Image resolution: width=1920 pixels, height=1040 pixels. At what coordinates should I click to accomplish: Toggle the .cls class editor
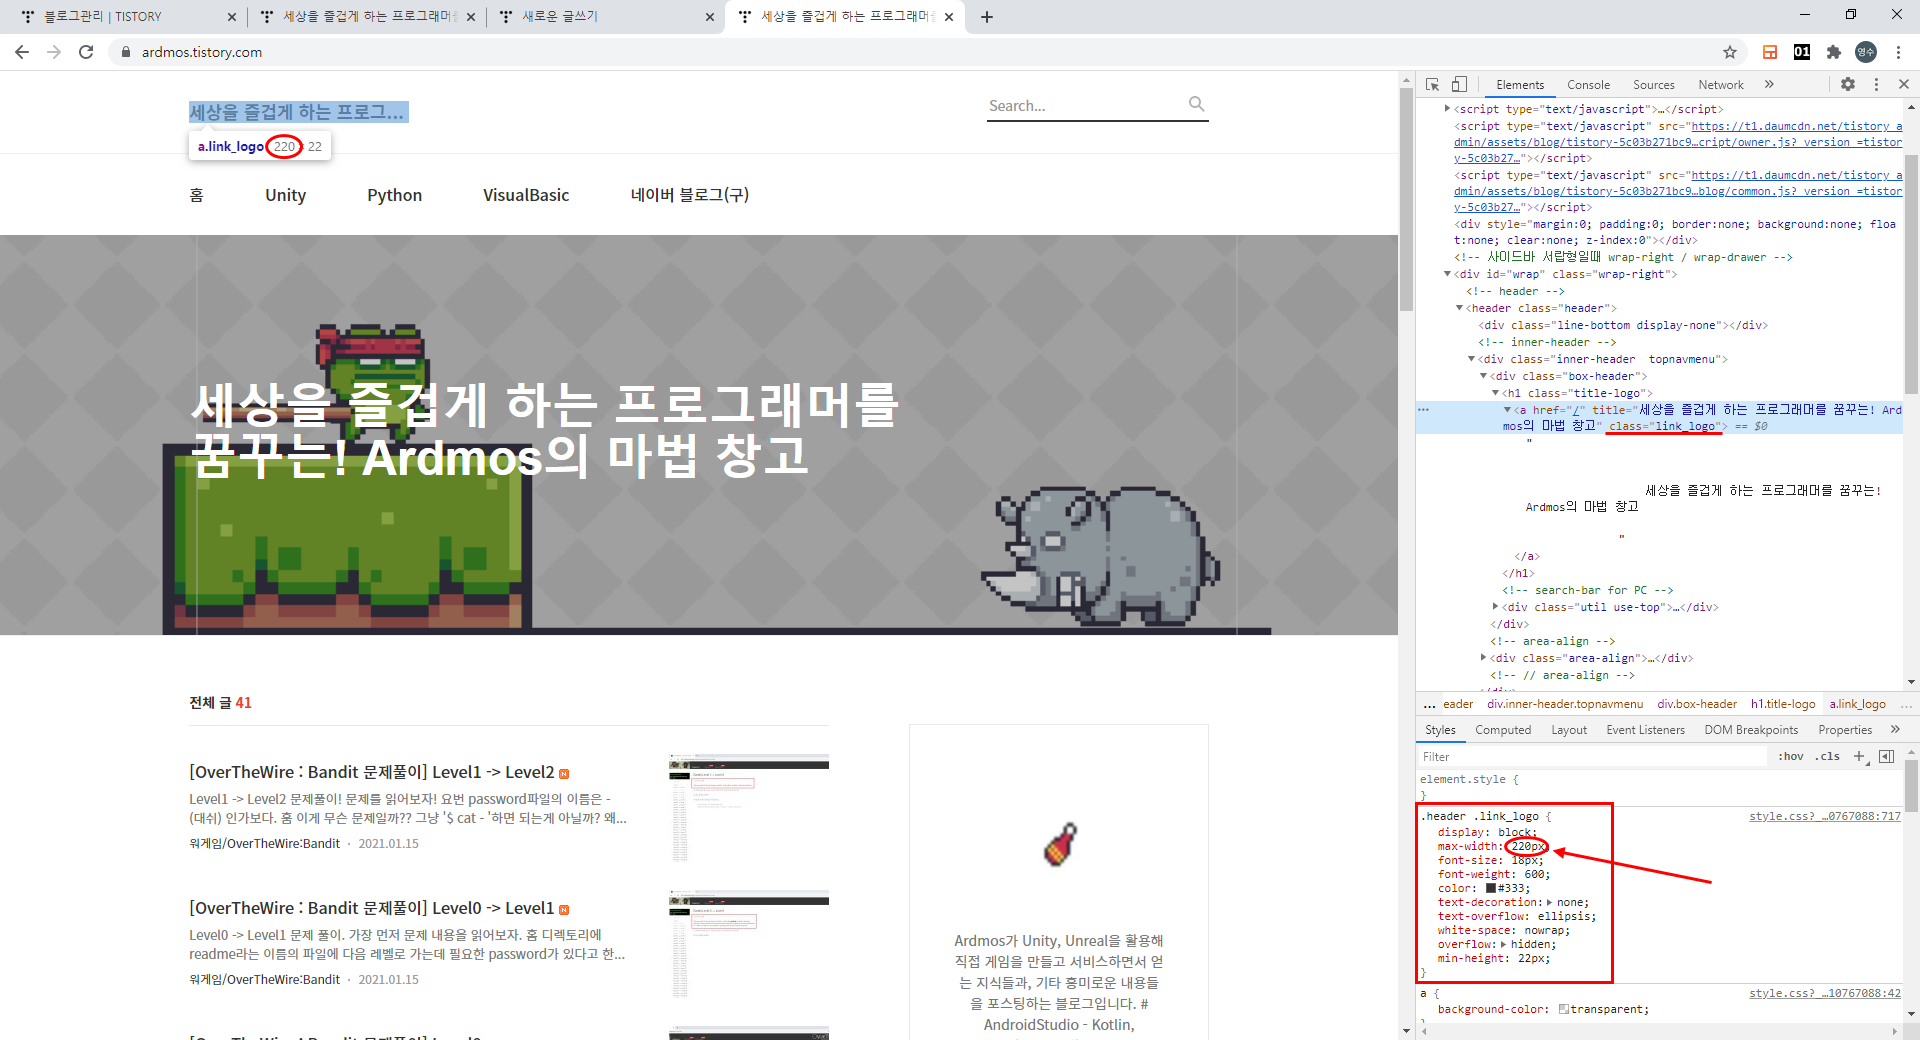1829,757
